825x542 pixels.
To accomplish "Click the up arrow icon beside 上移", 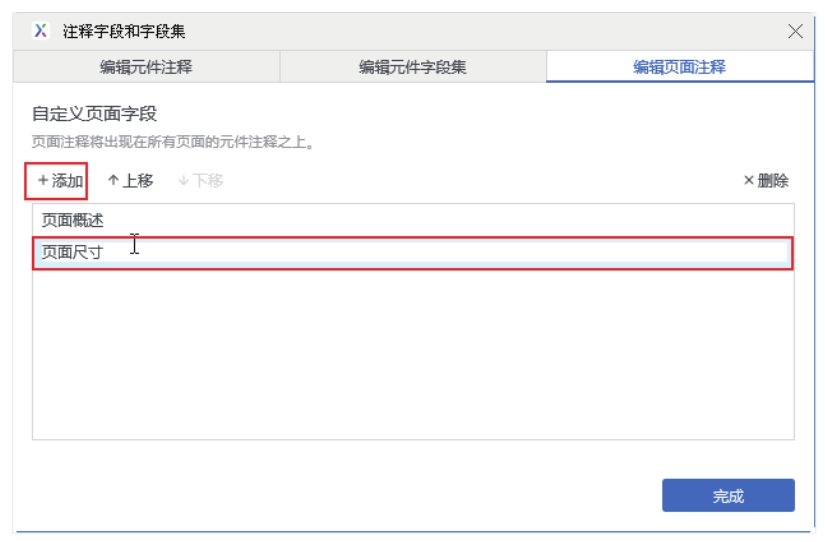I will point(113,181).
